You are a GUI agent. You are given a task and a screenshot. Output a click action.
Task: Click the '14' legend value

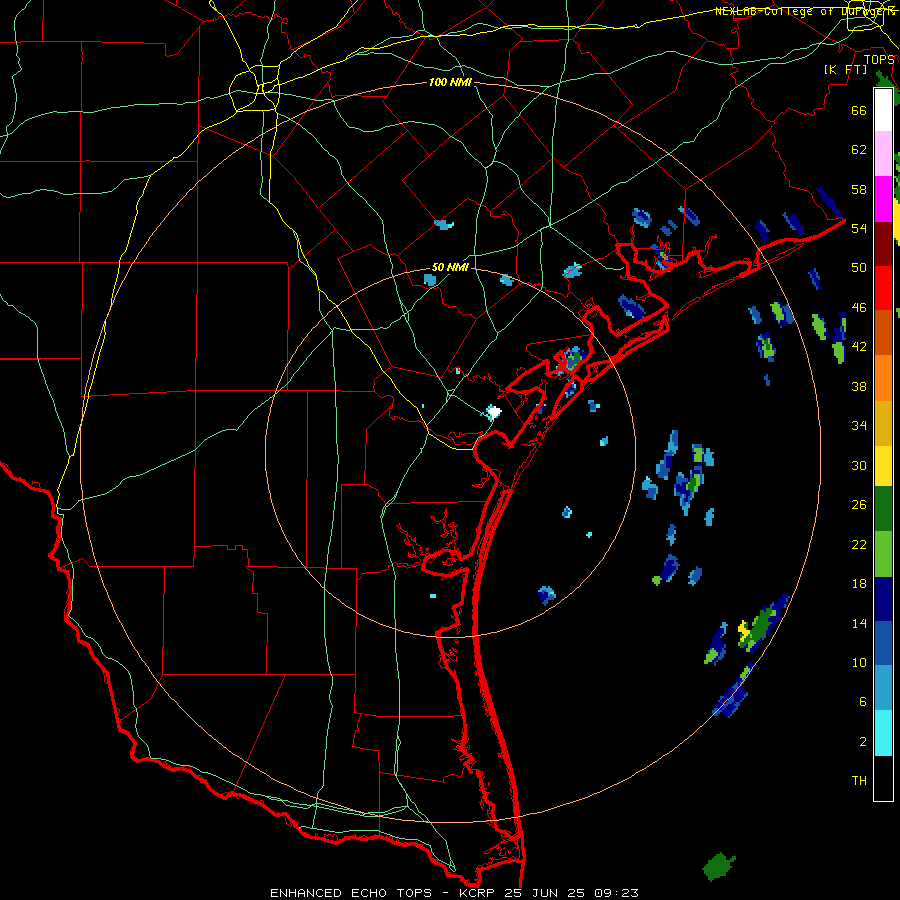(x=859, y=623)
